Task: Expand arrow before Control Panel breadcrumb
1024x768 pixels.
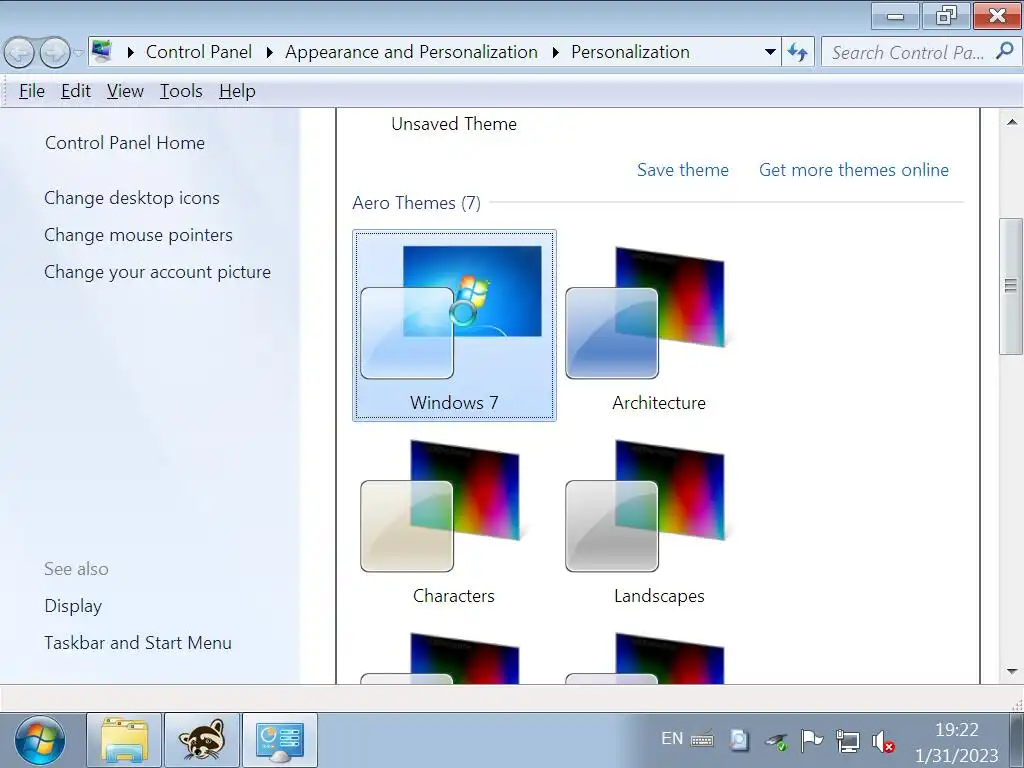Action: coord(130,52)
